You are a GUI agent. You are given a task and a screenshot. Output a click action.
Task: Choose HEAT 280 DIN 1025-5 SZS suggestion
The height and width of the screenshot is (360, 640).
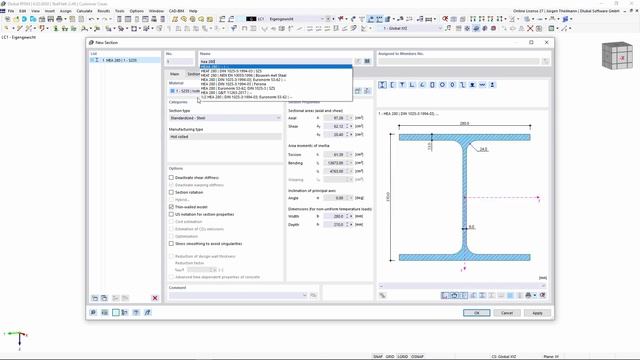[276, 71]
